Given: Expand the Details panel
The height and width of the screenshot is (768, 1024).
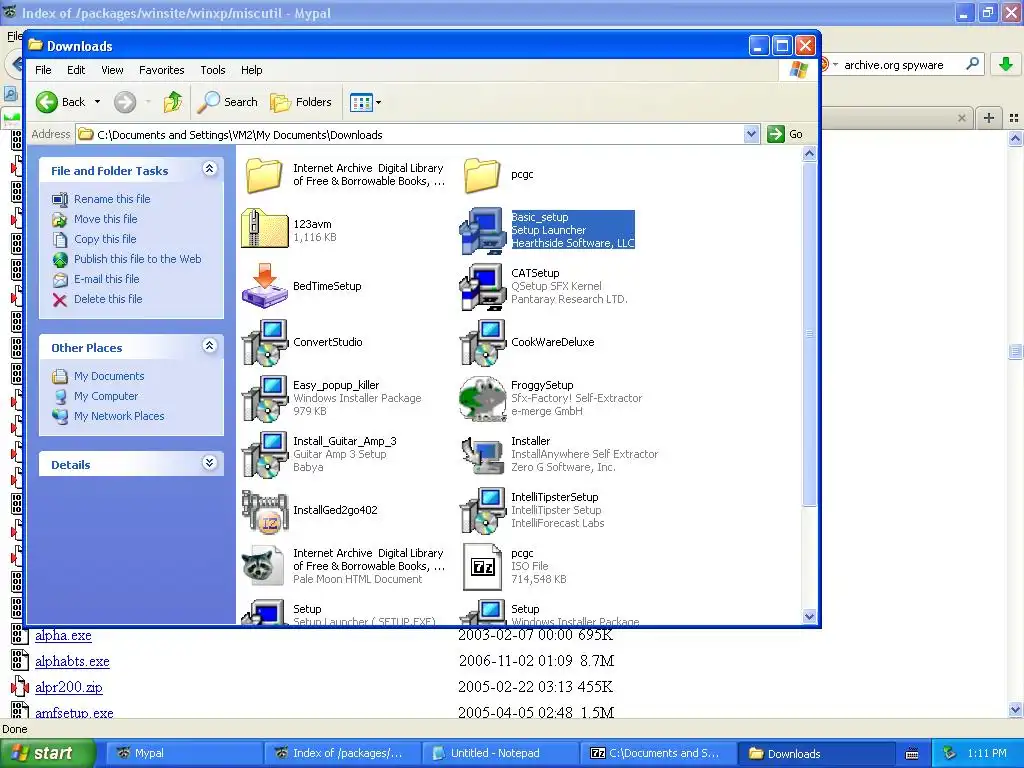Looking at the screenshot, I should pyautogui.click(x=209, y=463).
